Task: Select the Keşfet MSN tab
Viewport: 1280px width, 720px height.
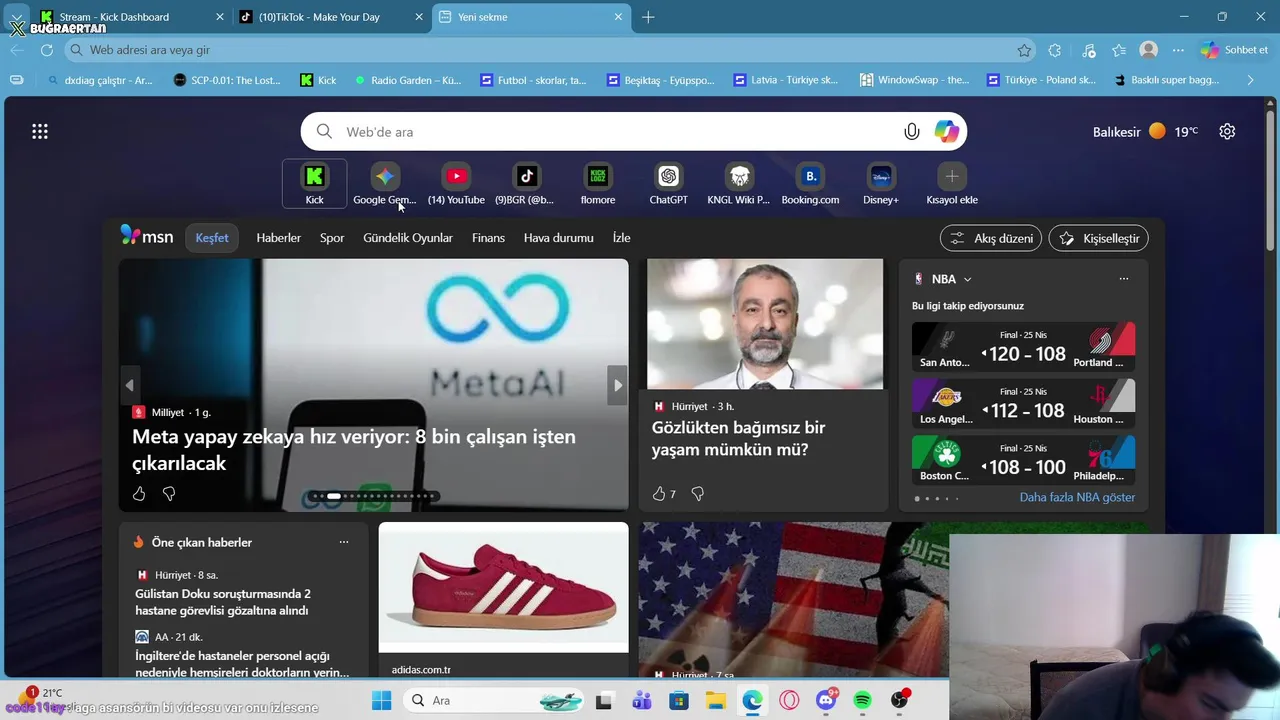Action: (212, 238)
